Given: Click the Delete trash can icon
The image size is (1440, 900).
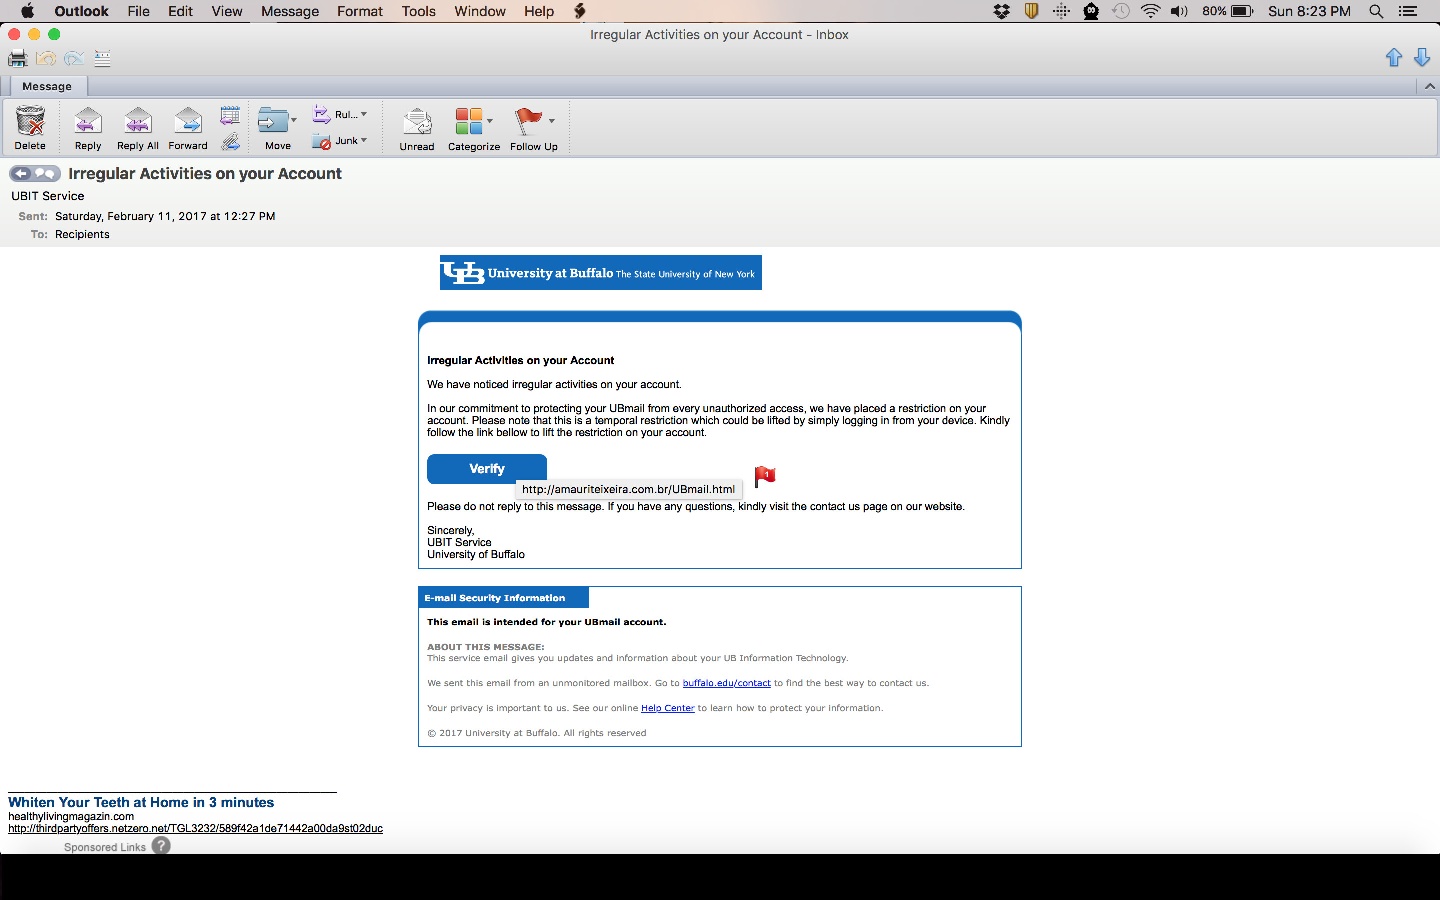Looking at the screenshot, I should pos(30,122).
